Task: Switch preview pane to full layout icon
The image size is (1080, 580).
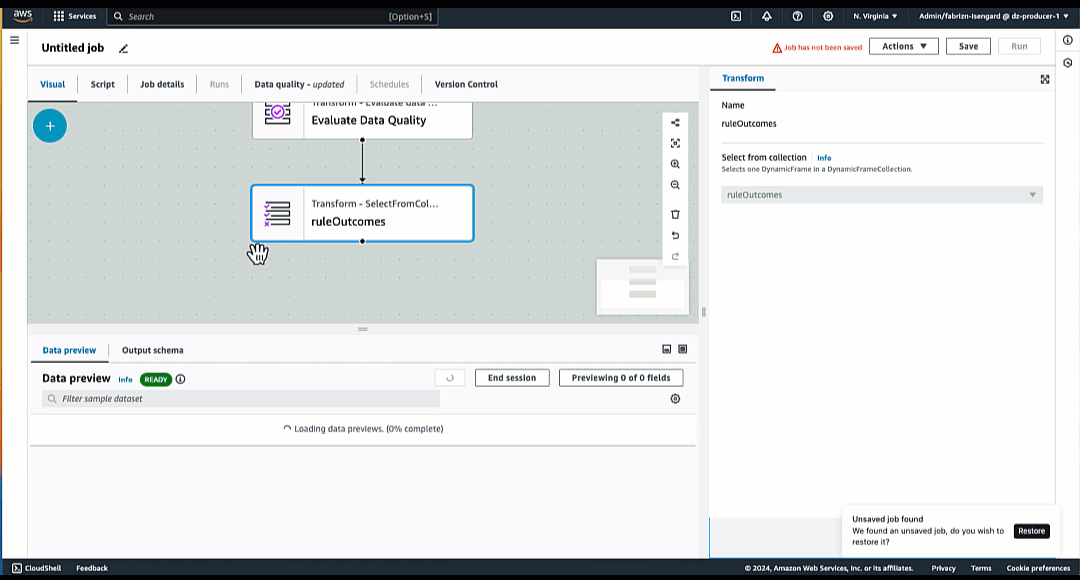Action: (683, 349)
